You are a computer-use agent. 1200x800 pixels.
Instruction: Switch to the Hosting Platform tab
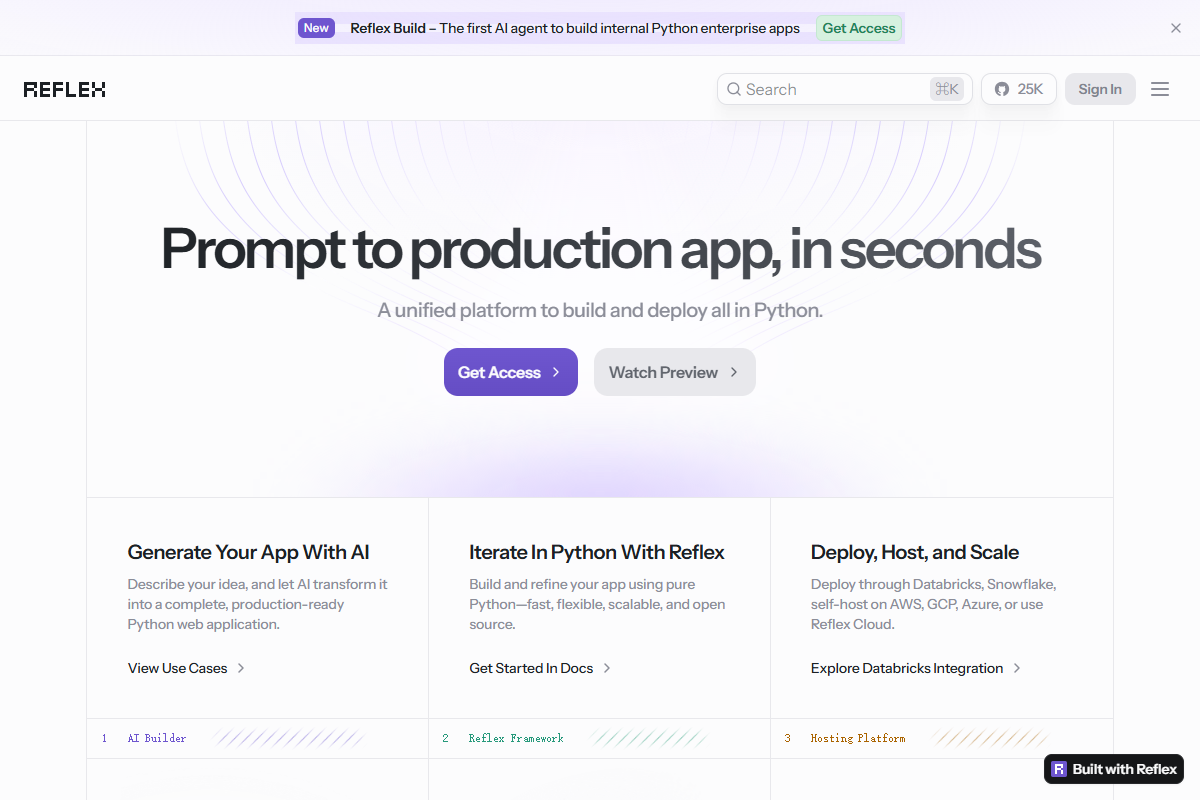[857, 738]
